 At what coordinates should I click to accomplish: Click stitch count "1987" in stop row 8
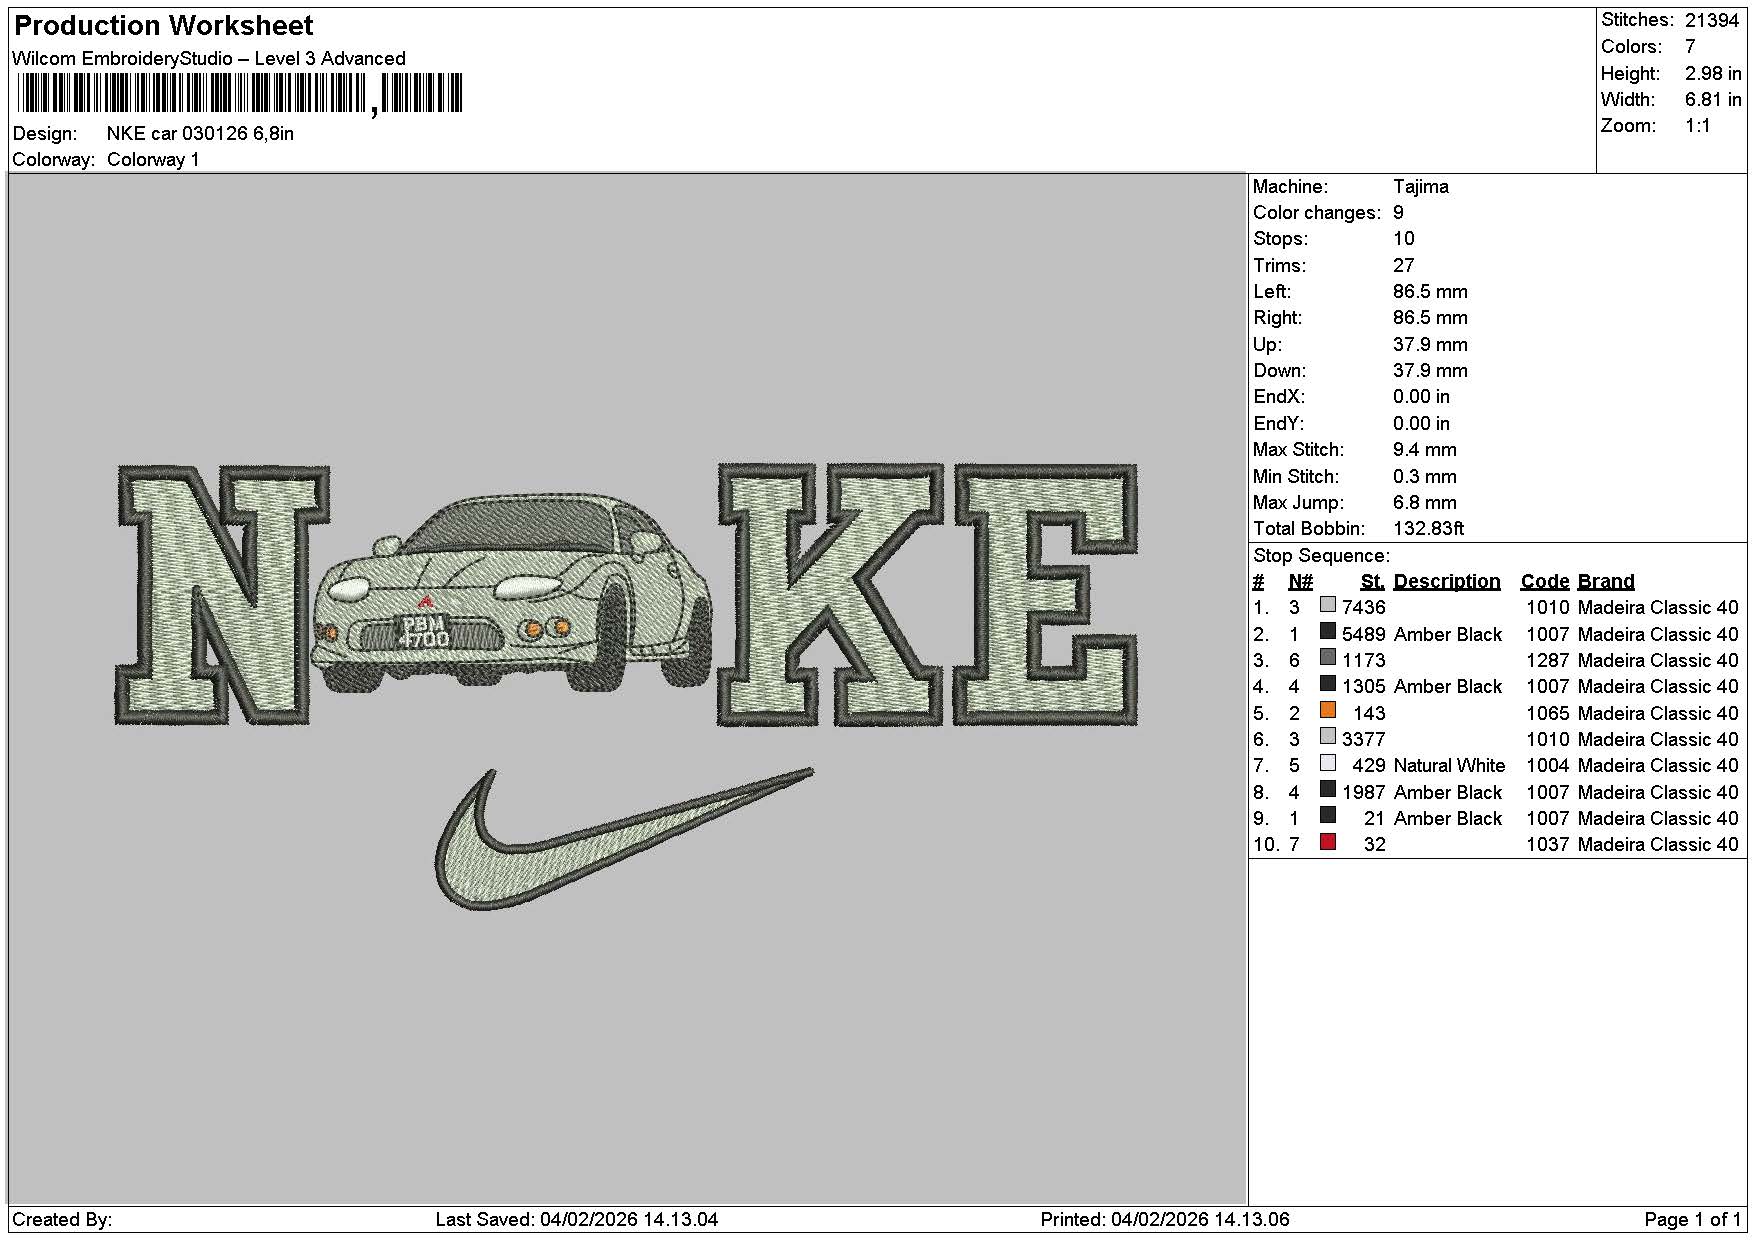pos(1364,793)
